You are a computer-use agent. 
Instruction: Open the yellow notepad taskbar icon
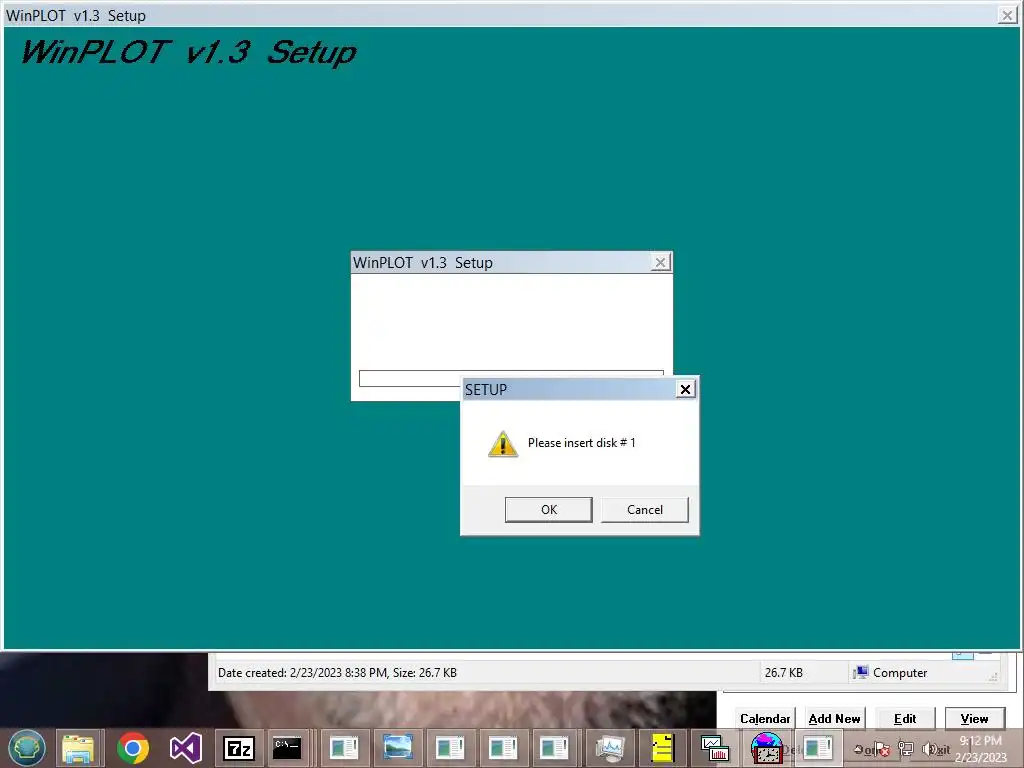click(662, 748)
